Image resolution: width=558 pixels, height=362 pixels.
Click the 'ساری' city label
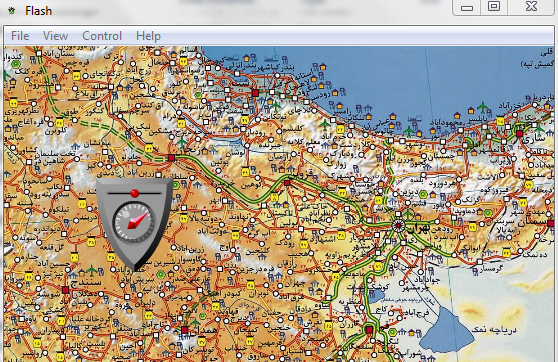point(533,138)
